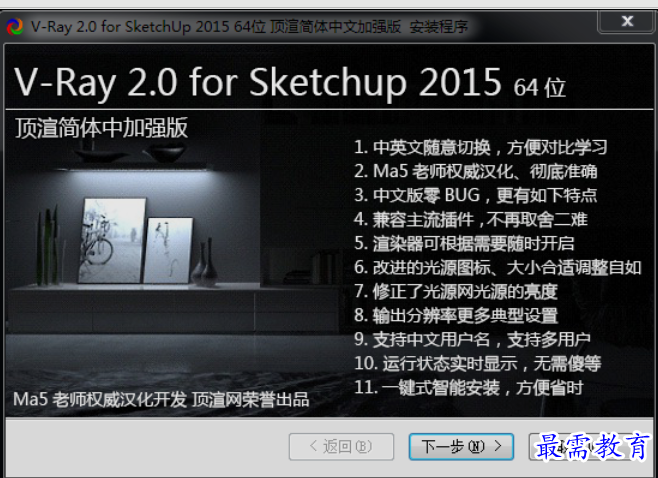Click the credit text Ma5 老师权威汉化开发

[x=100, y=399]
